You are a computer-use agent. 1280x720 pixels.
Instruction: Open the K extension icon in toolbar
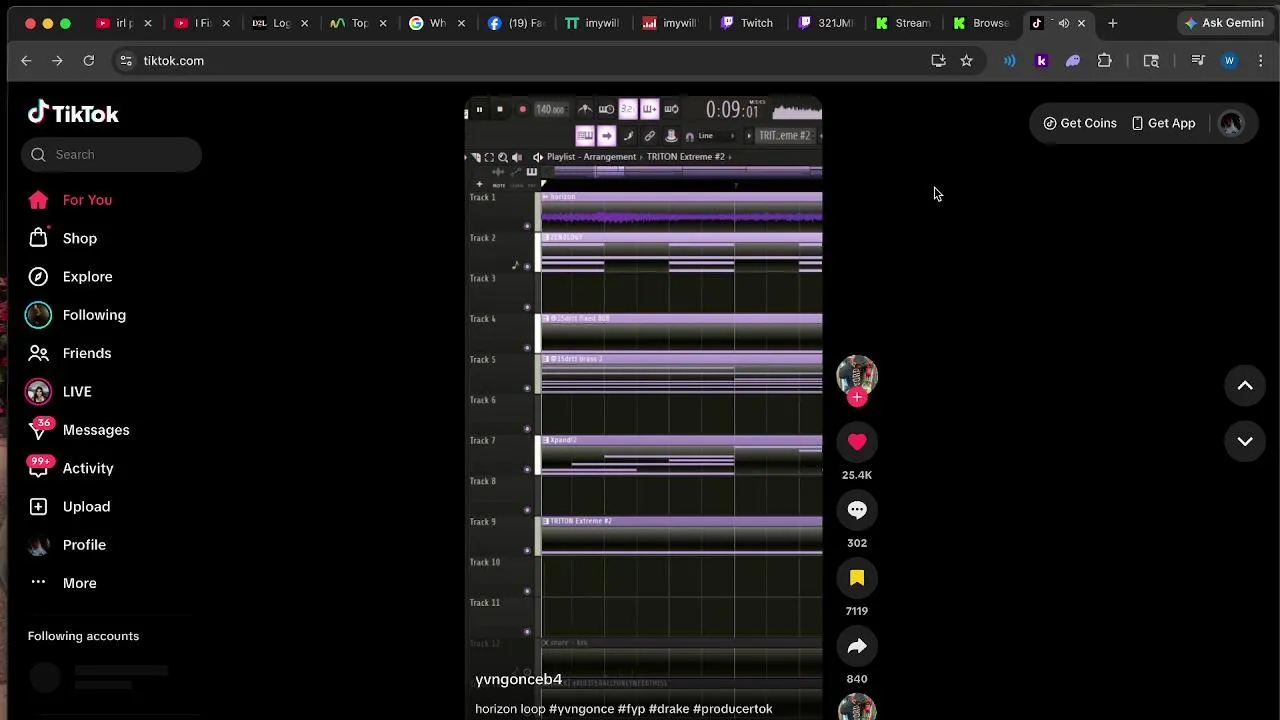pos(1041,61)
